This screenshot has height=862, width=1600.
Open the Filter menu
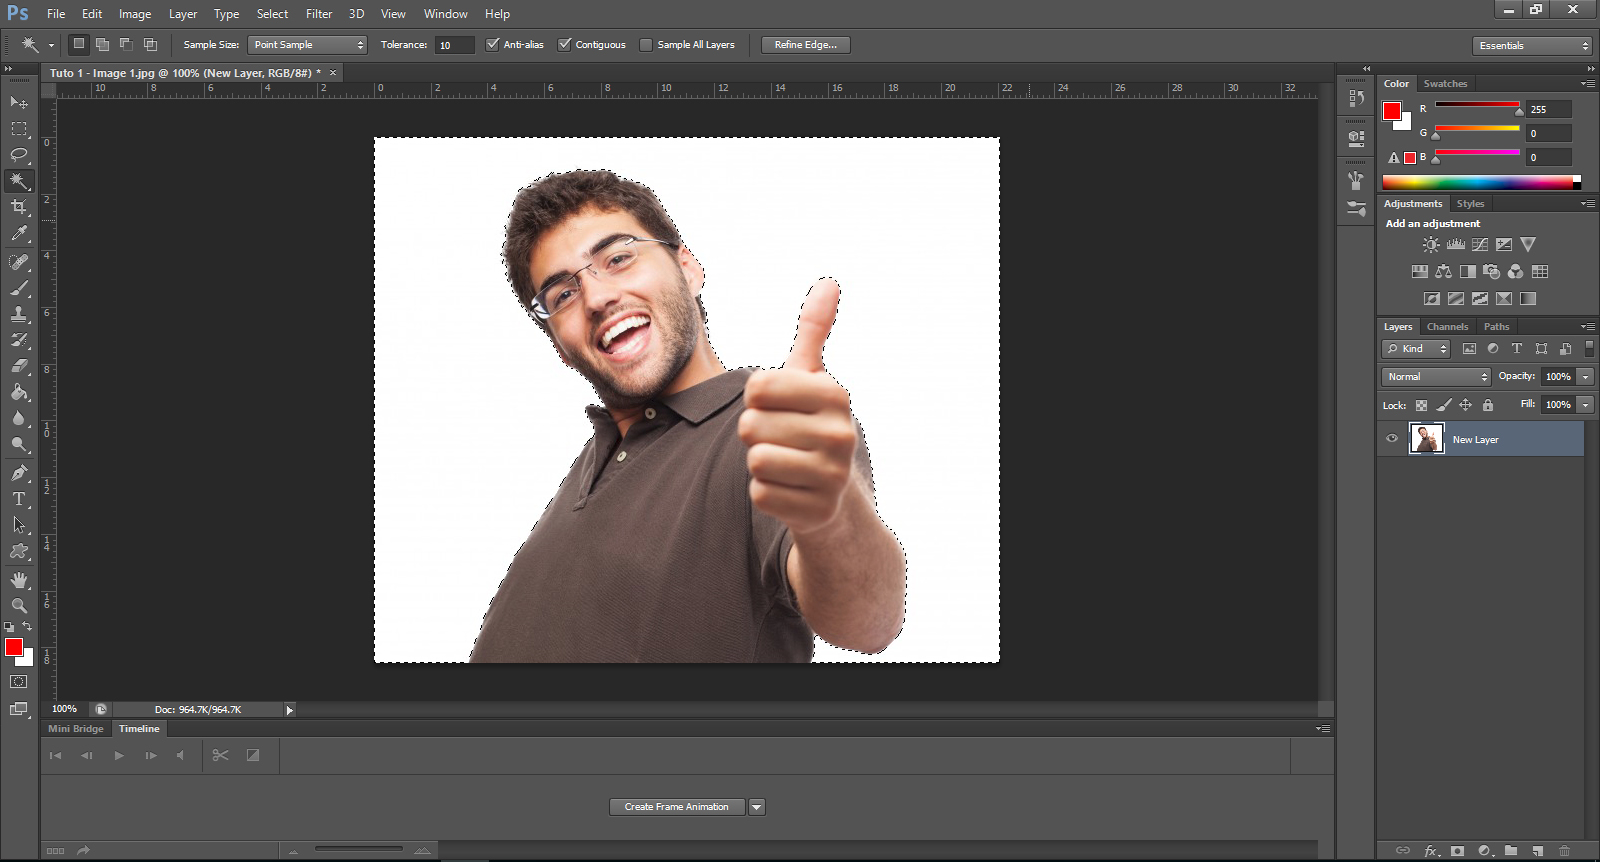[x=319, y=14]
